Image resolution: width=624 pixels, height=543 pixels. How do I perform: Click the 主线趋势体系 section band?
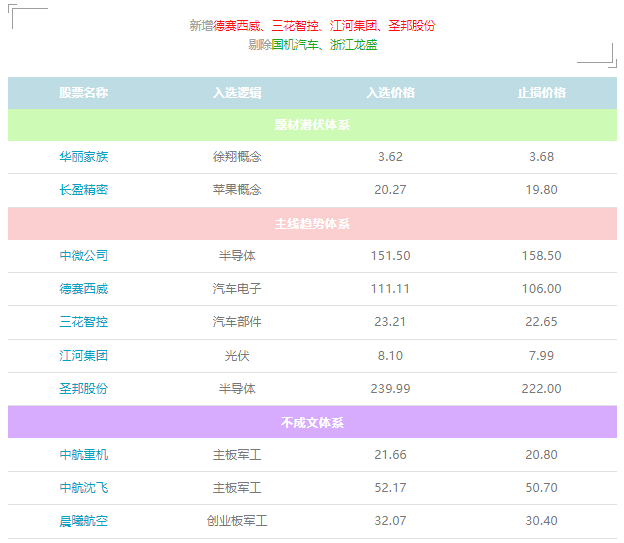(x=312, y=224)
